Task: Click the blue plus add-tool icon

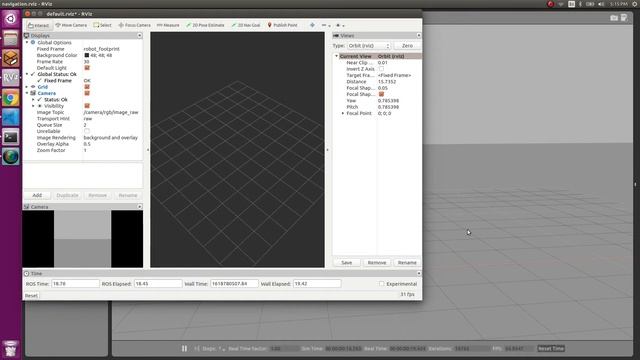Action: pos(312,25)
